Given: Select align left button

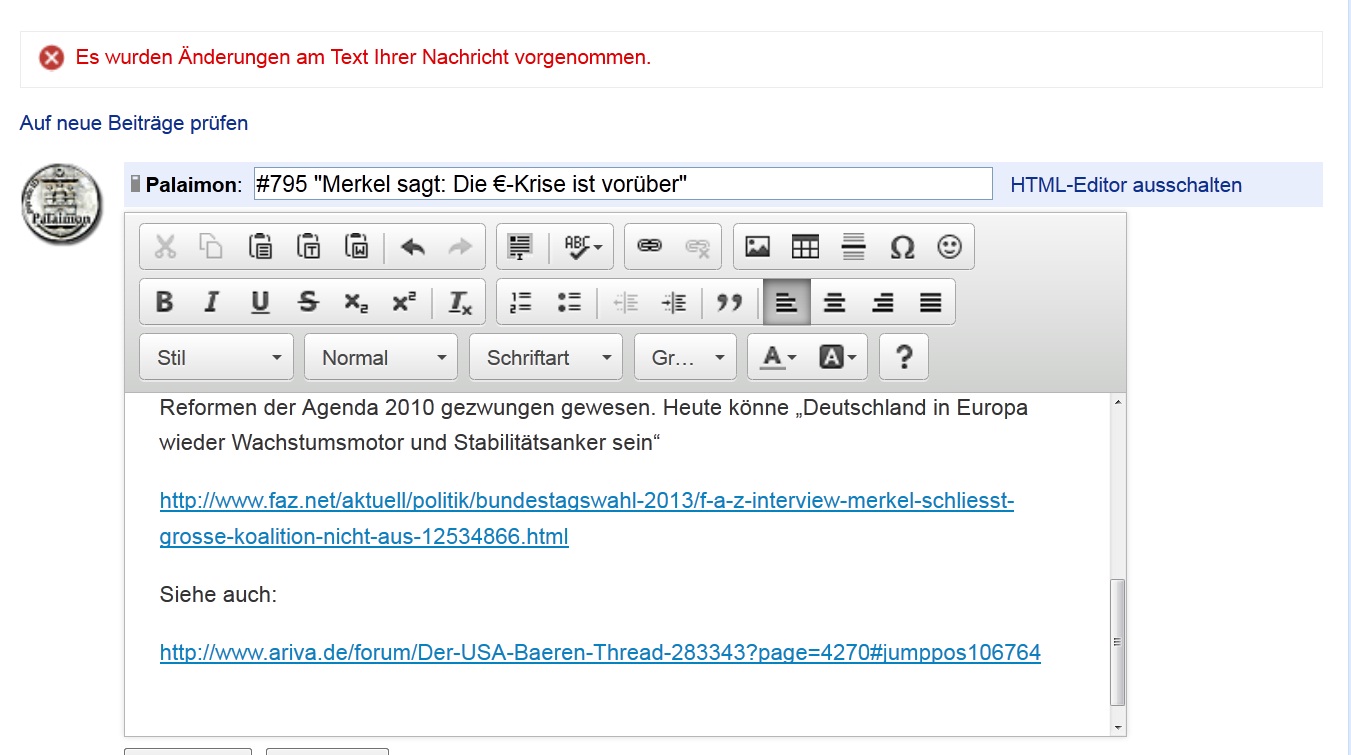Looking at the screenshot, I should tap(786, 302).
